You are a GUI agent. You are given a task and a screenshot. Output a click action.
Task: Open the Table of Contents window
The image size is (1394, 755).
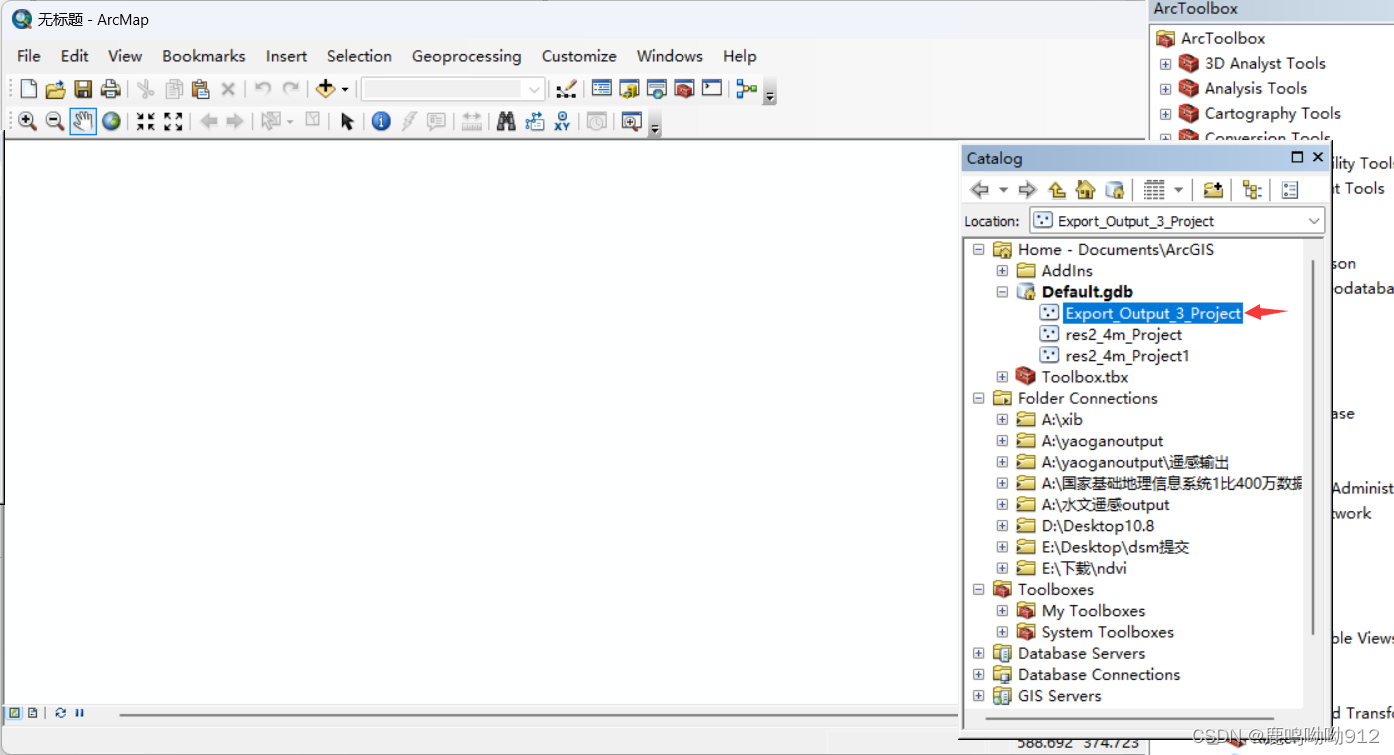tap(602, 89)
